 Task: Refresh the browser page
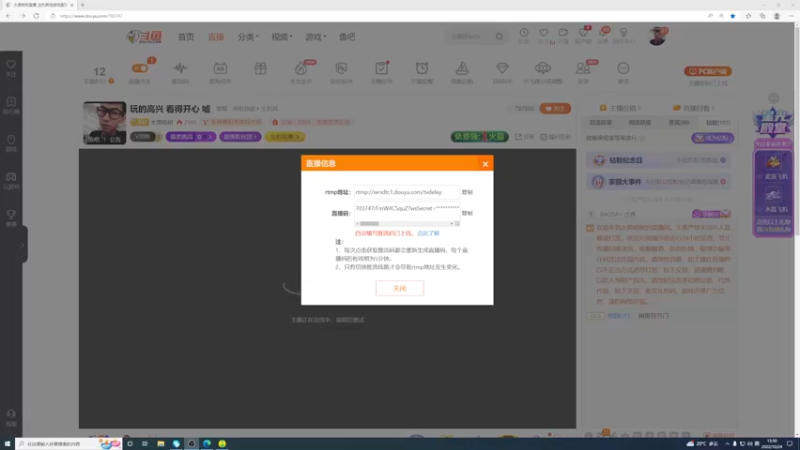pyautogui.click(x=36, y=16)
